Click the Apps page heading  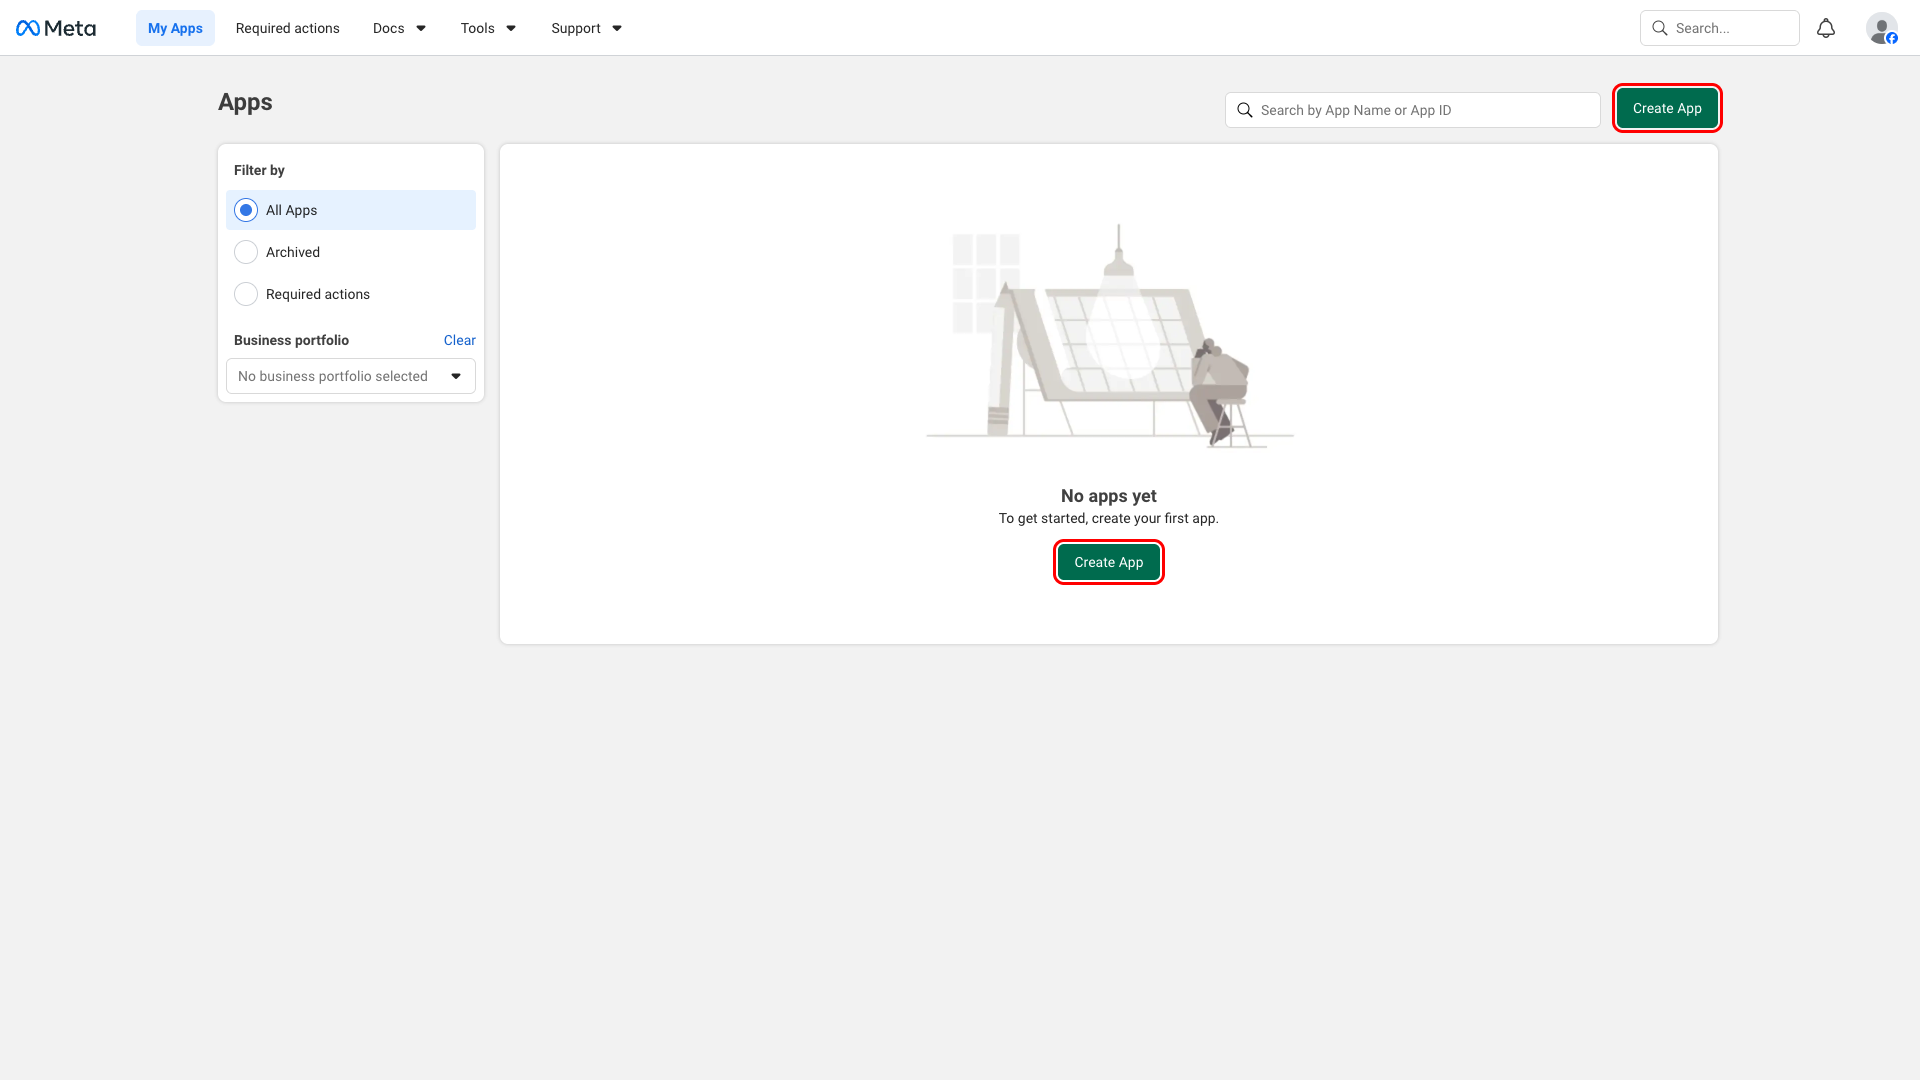245,102
